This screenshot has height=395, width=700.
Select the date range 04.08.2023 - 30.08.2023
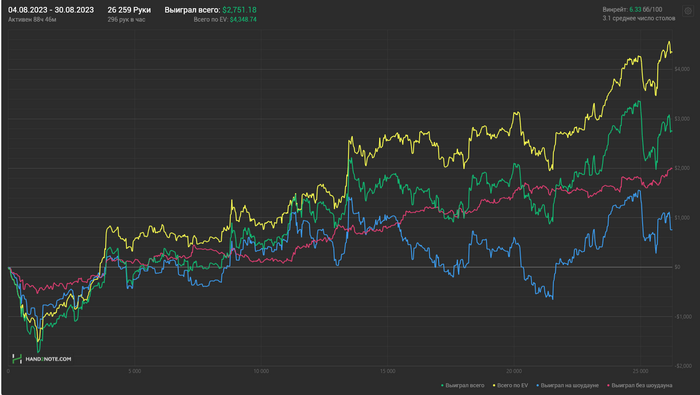(x=51, y=10)
